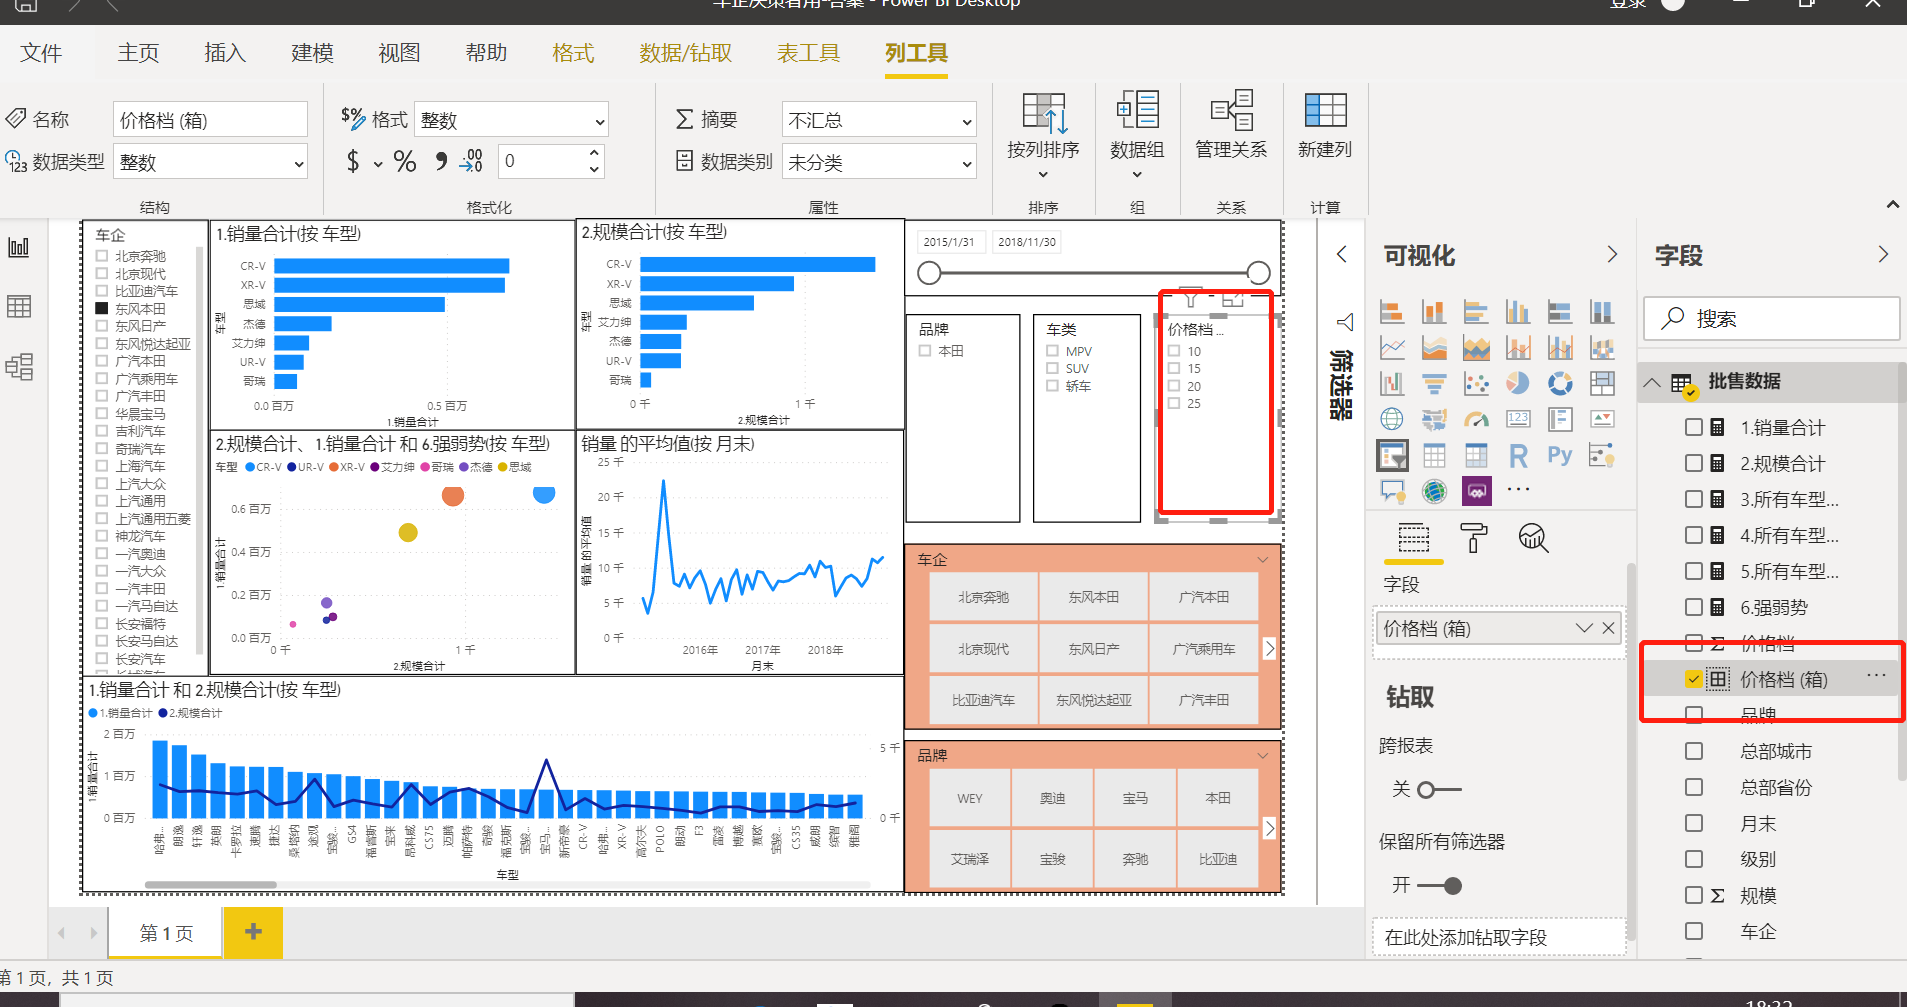Check the 1.销量合计 field checkbox

1694,427
